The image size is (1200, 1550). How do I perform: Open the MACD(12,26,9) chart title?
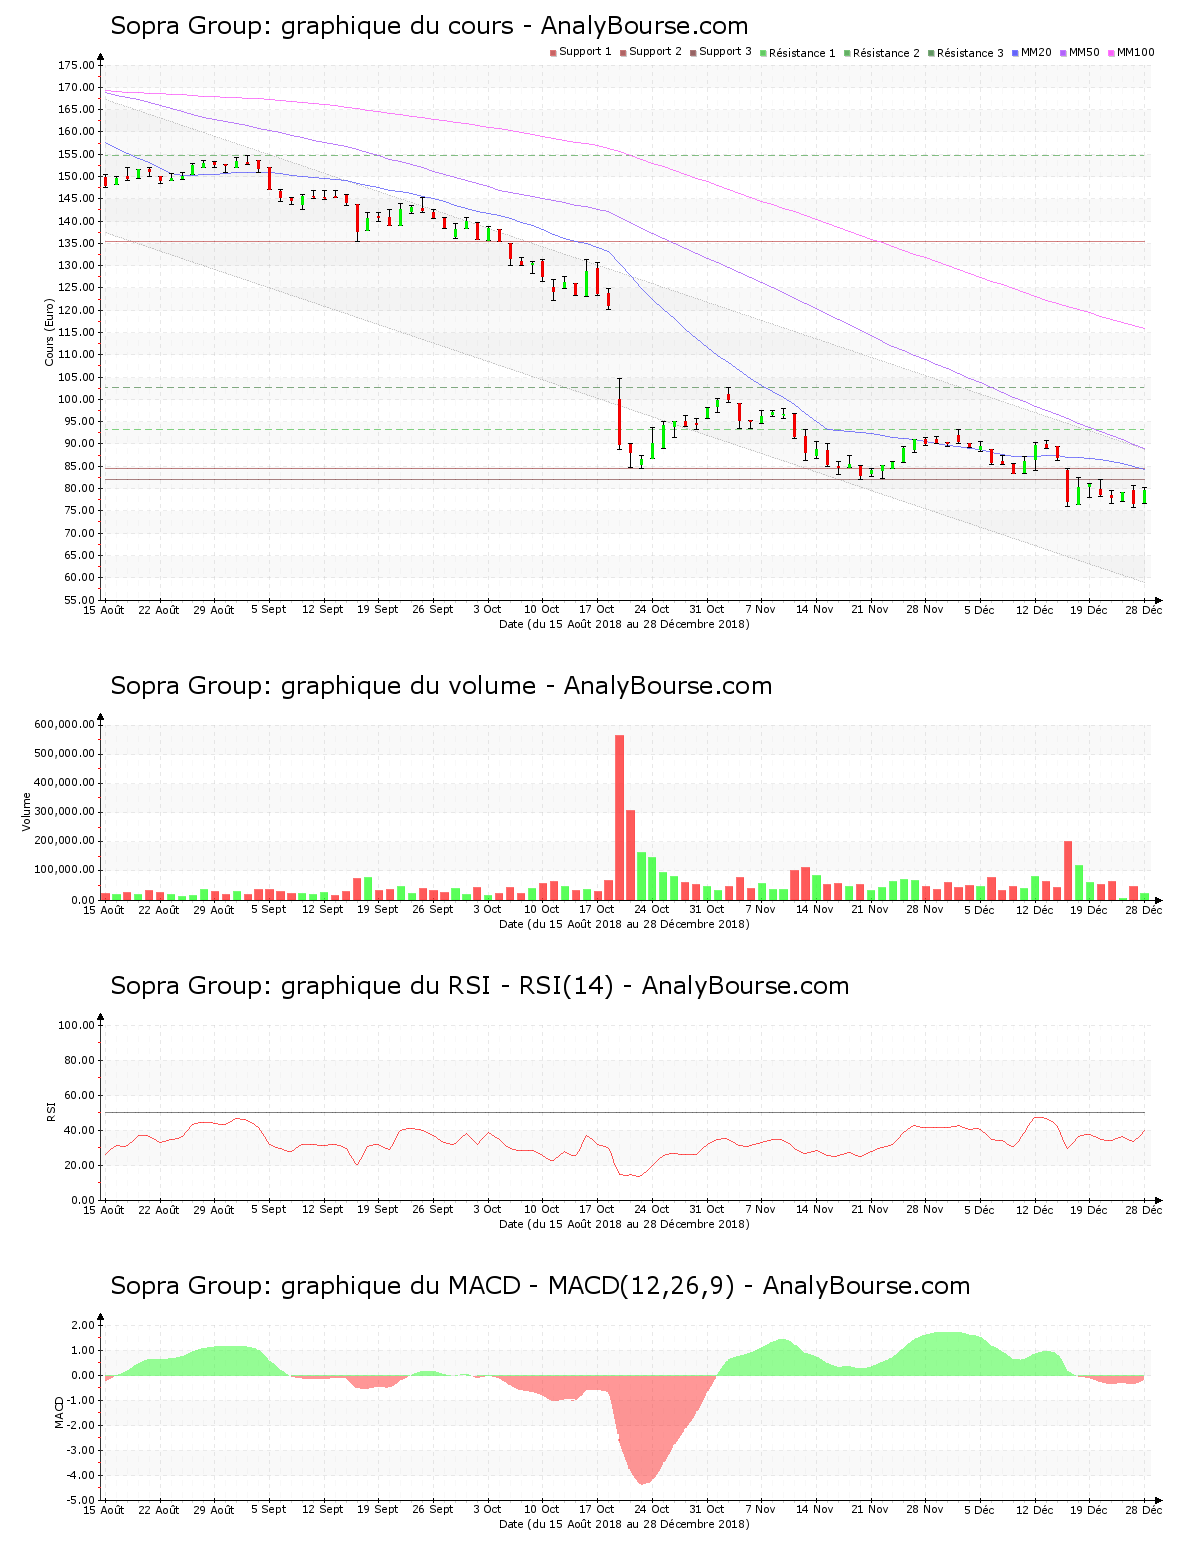pyautogui.click(x=540, y=1286)
